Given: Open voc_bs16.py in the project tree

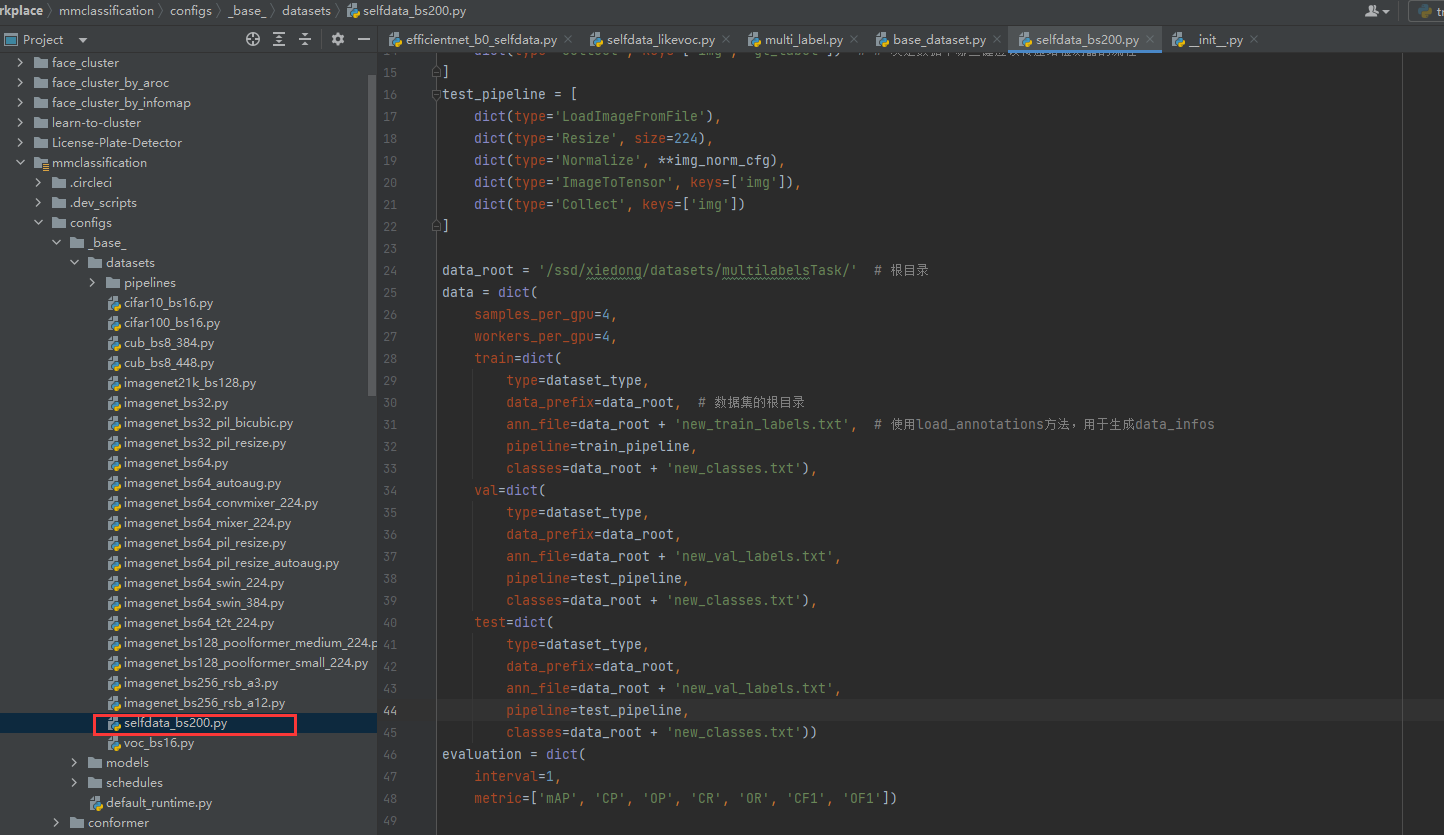Looking at the screenshot, I should tap(158, 743).
